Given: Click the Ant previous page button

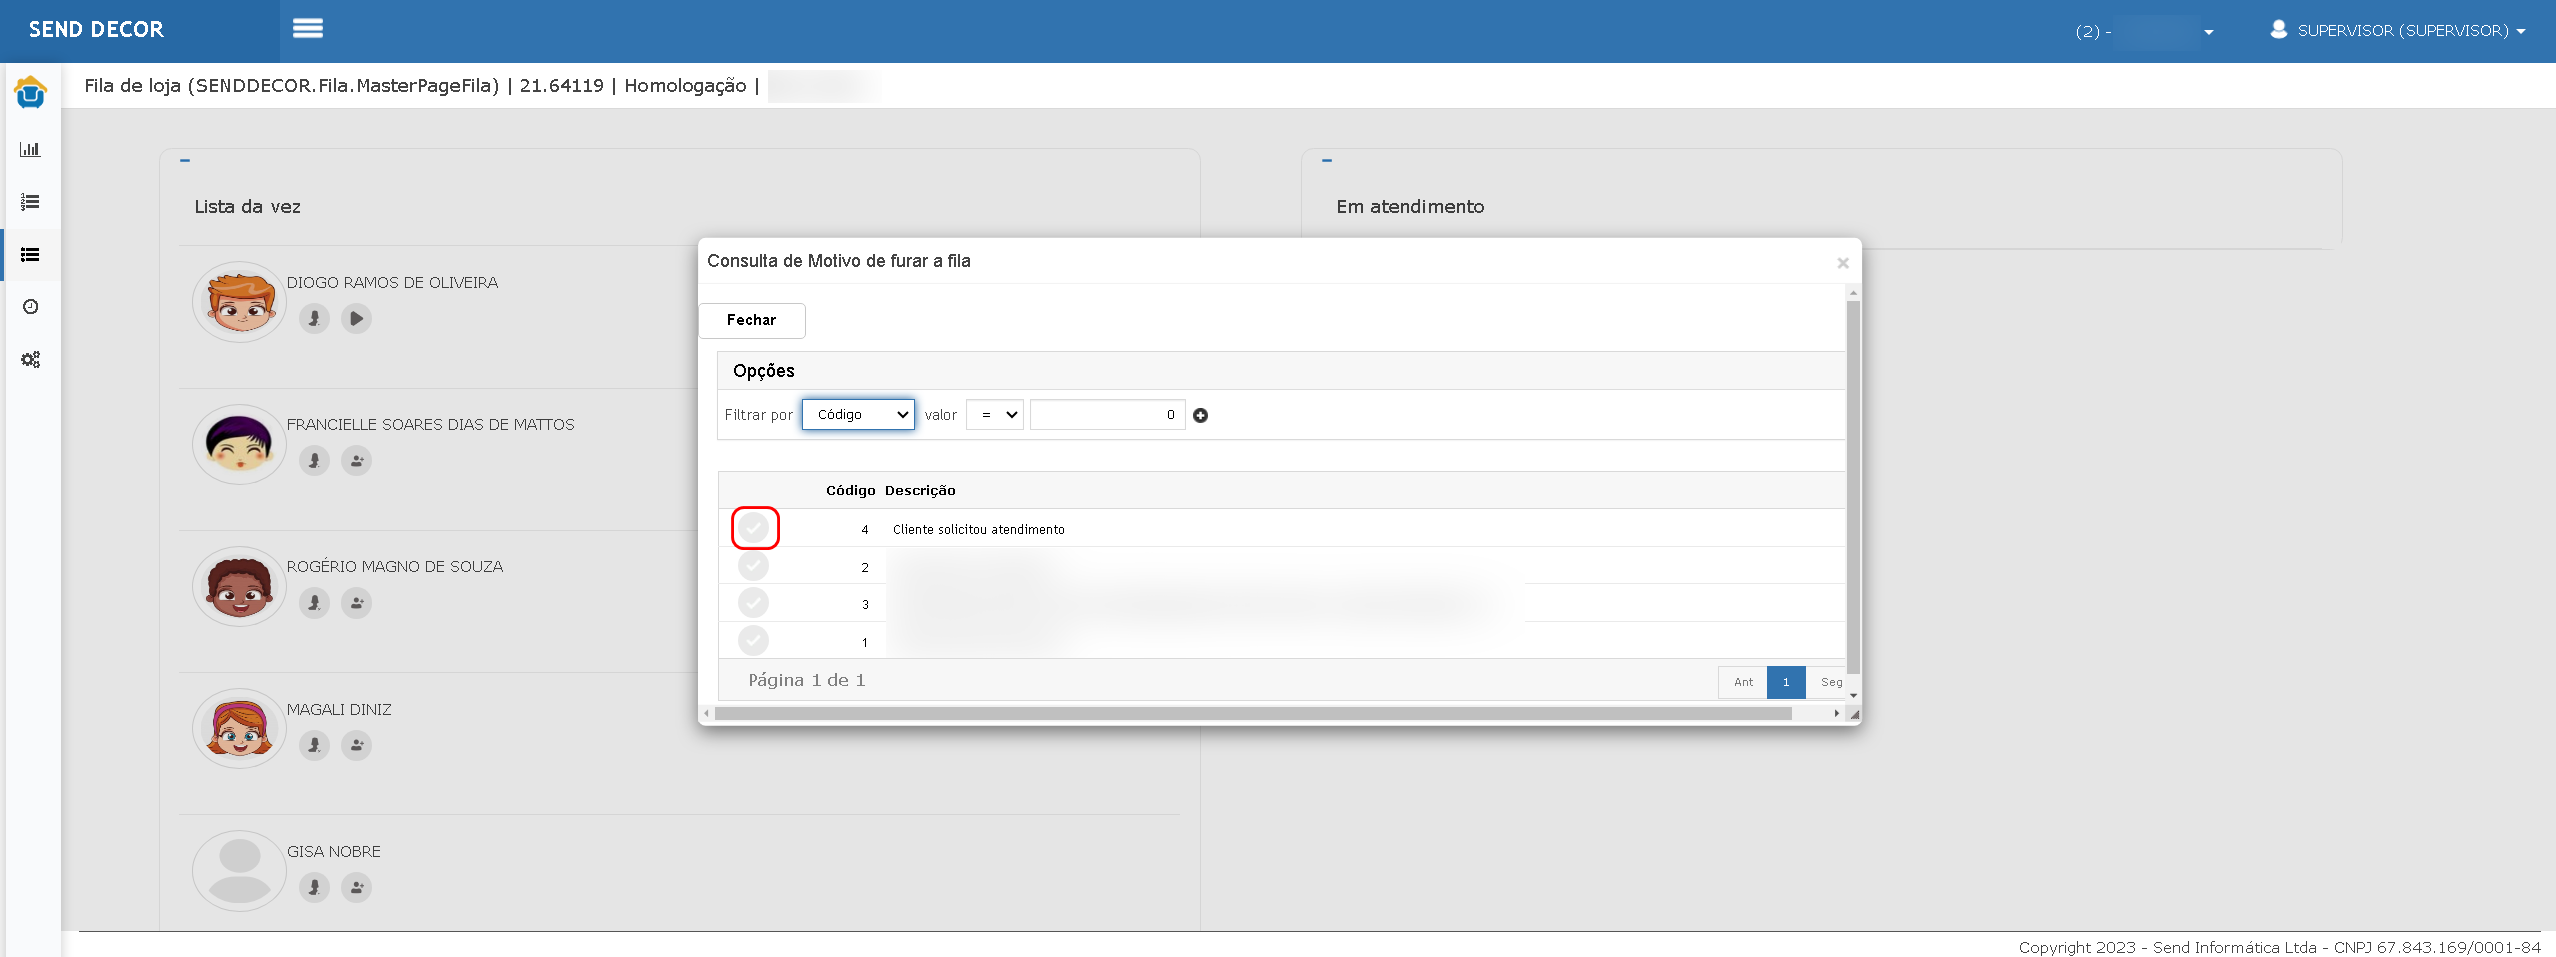Looking at the screenshot, I should pyautogui.click(x=1743, y=682).
